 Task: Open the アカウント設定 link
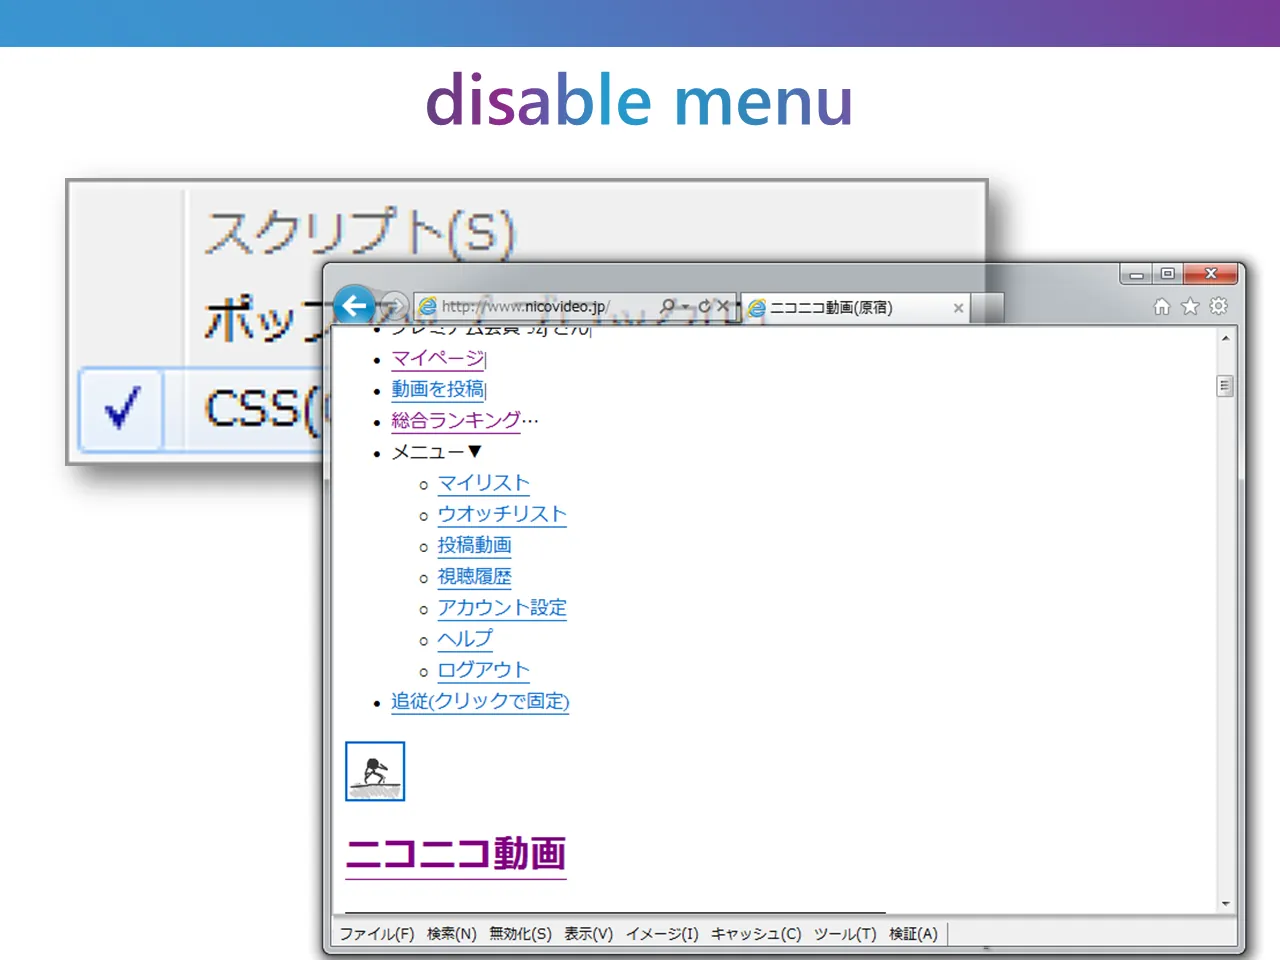tap(502, 608)
